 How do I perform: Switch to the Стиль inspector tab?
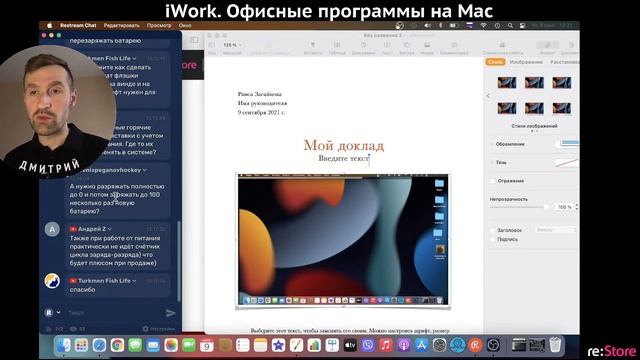(x=495, y=62)
